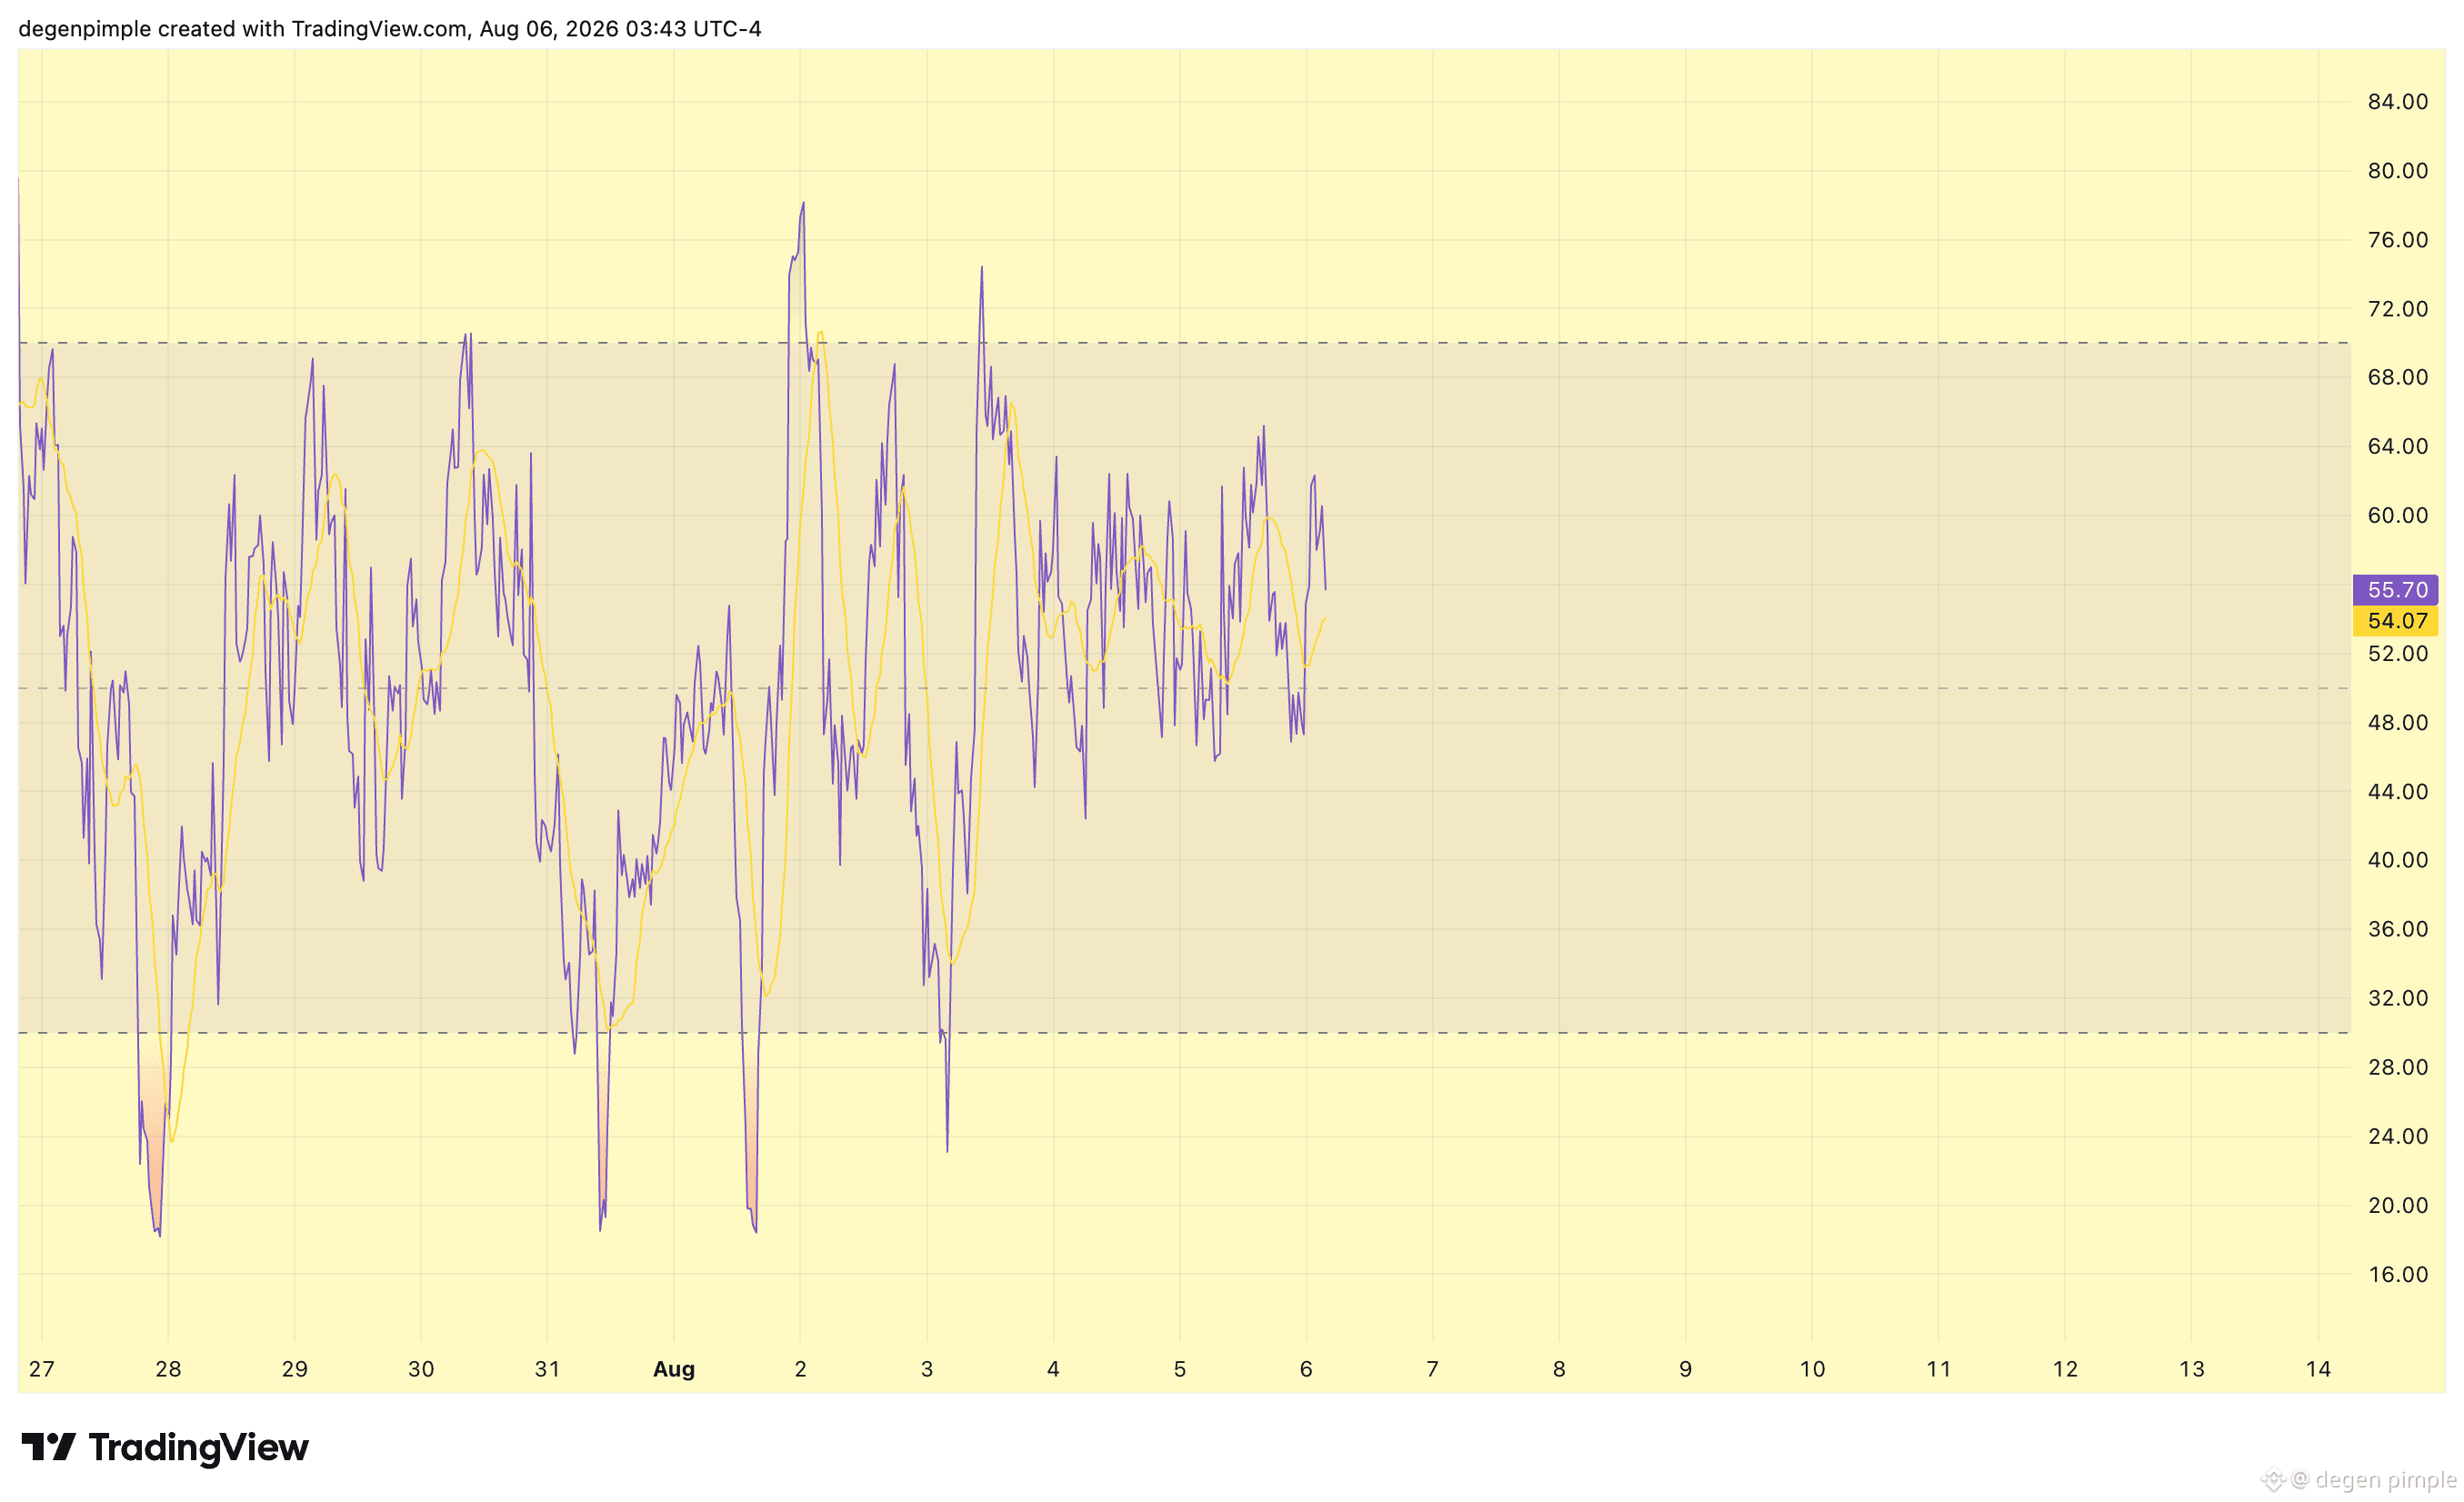Select date 13 on the time axis
This screenshot has height=1502, width=2464.
coord(2192,1369)
